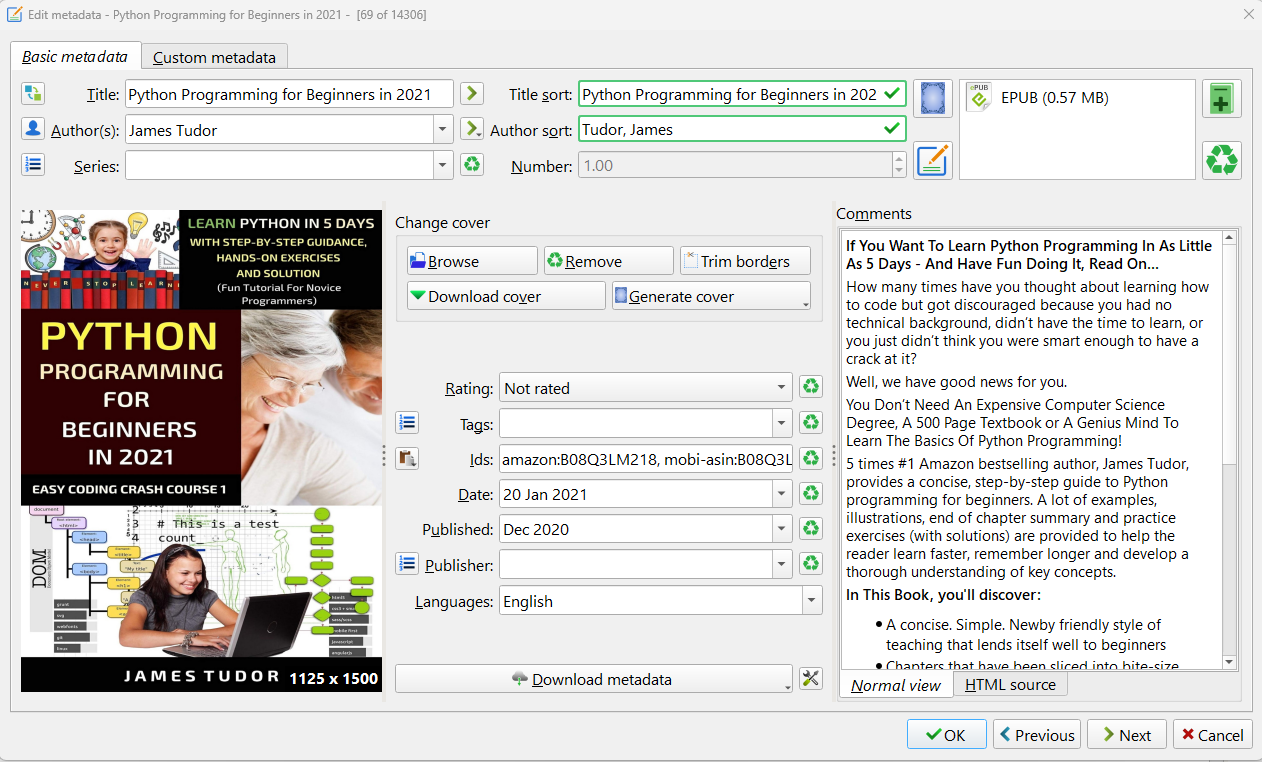Set cover from book format icon
Viewport: 1262px width, 762px height.
click(933, 99)
